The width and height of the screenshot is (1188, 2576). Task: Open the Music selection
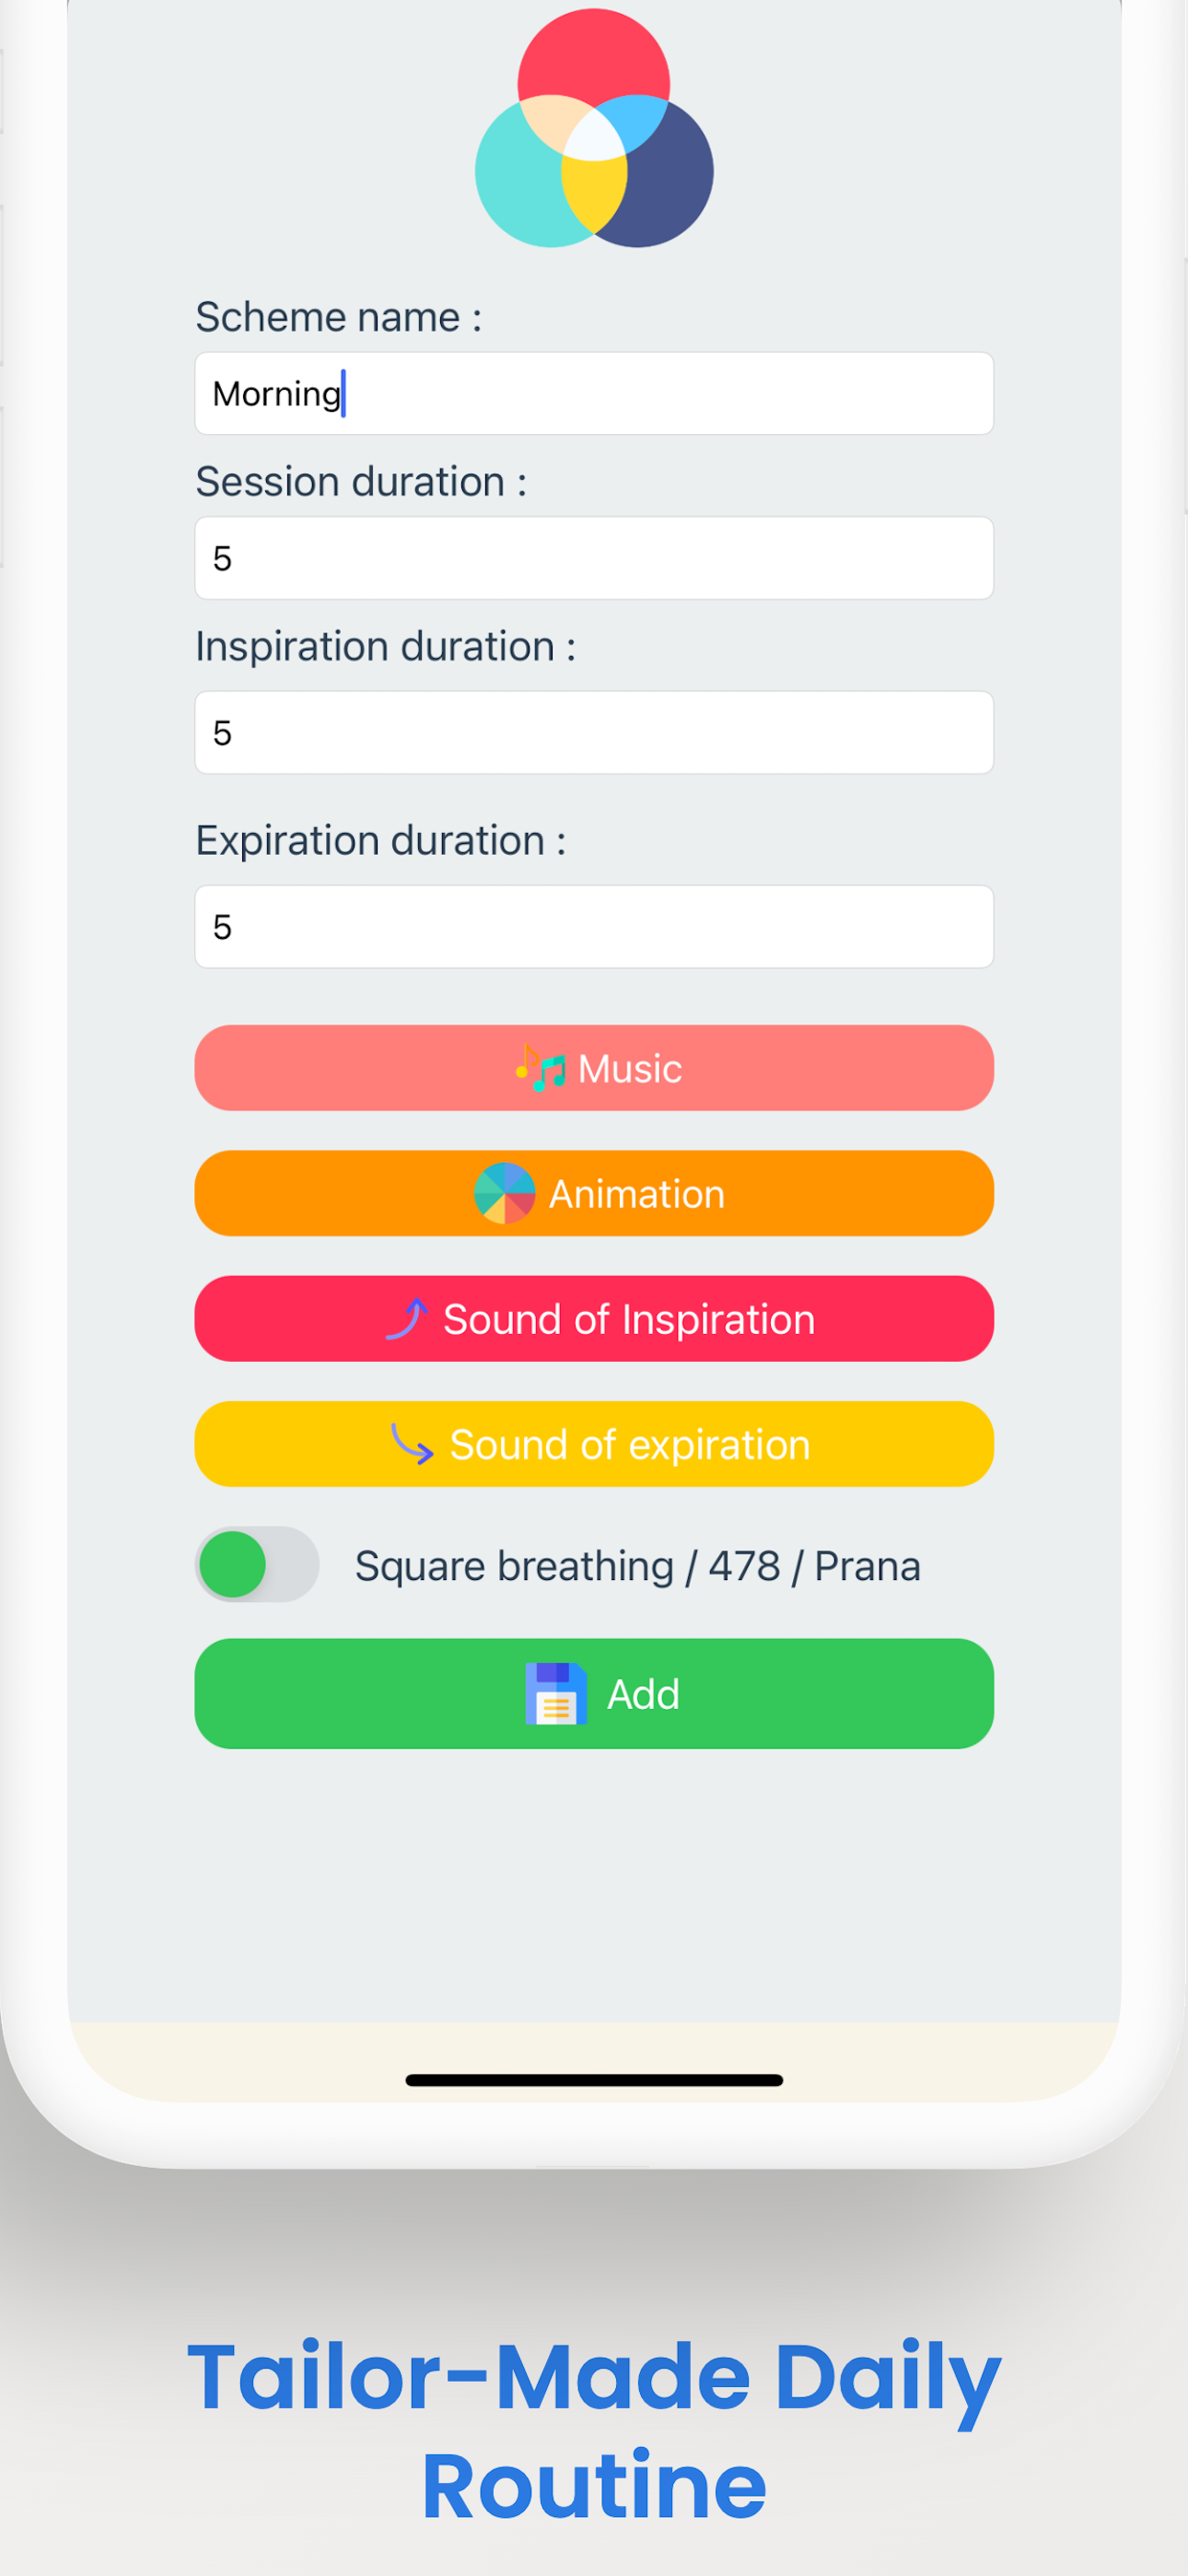tap(594, 1068)
